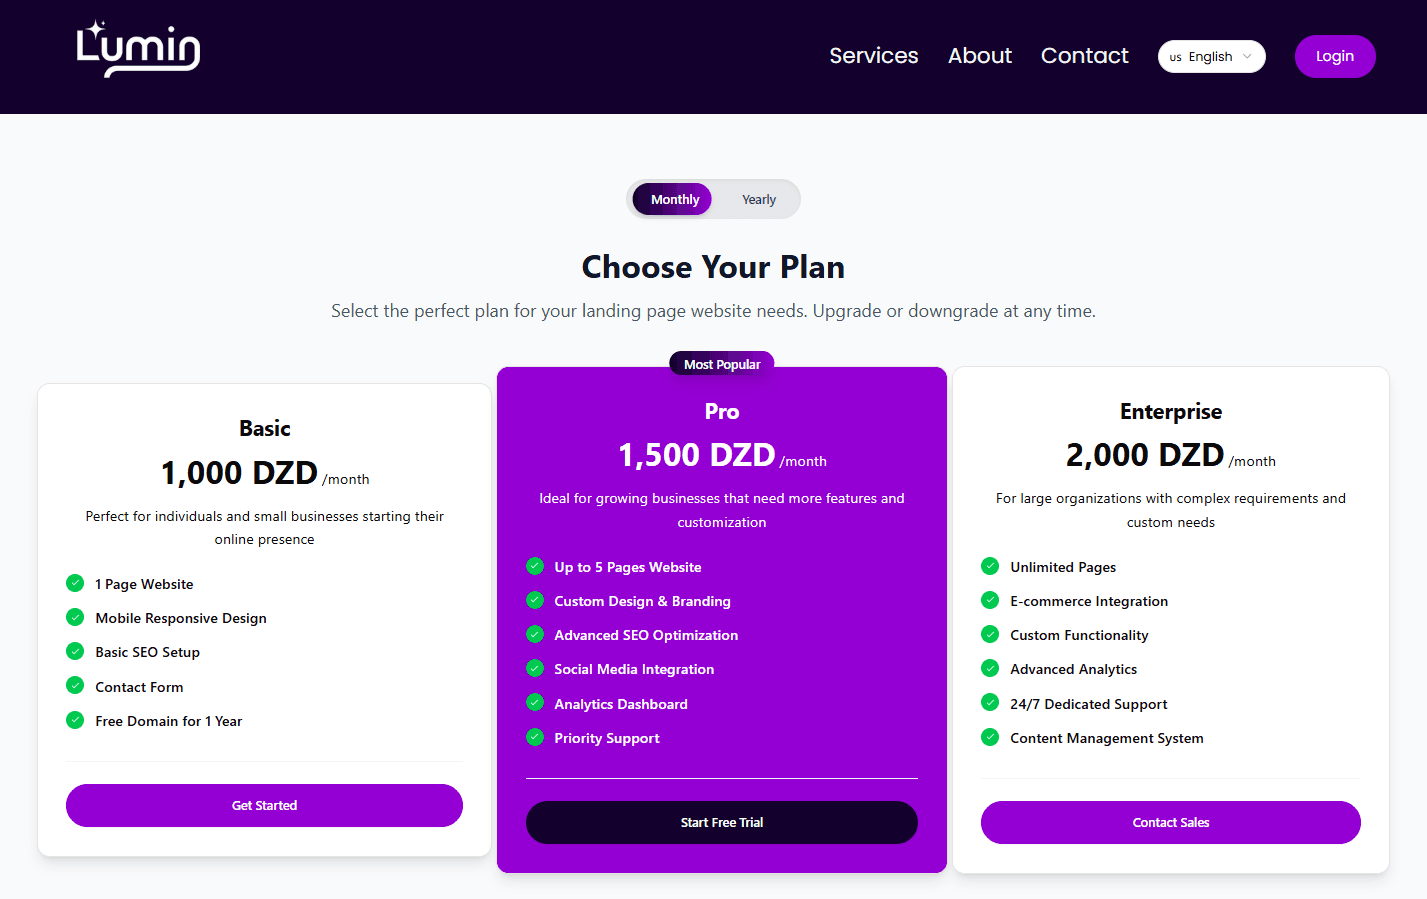Click the checkmark icon next to Priority Support

535,737
